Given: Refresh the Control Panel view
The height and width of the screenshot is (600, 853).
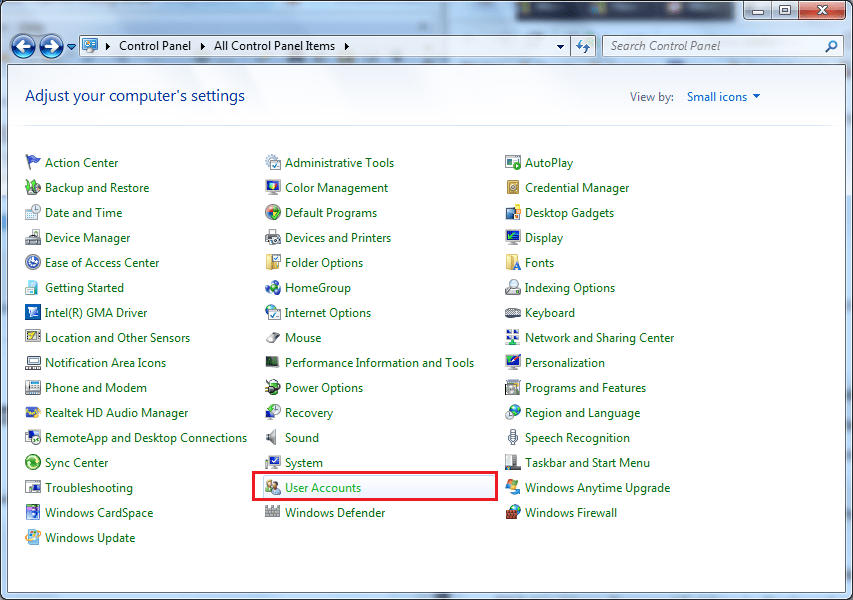Looking at the screenshot, I should (x=583, y=47).
